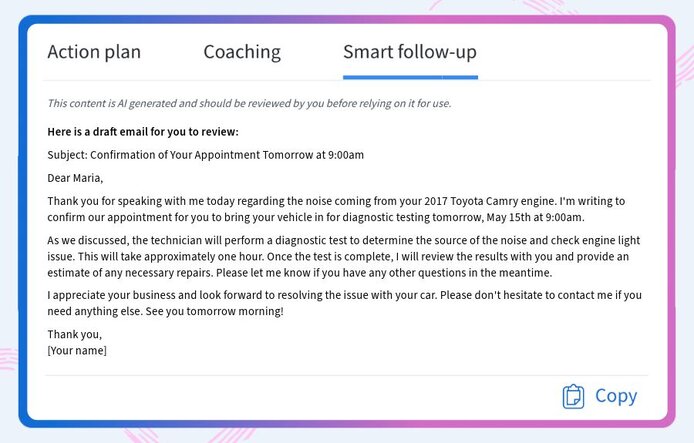
Task: Click the "Thank you," sign-off line
Action: coord(74,335)
